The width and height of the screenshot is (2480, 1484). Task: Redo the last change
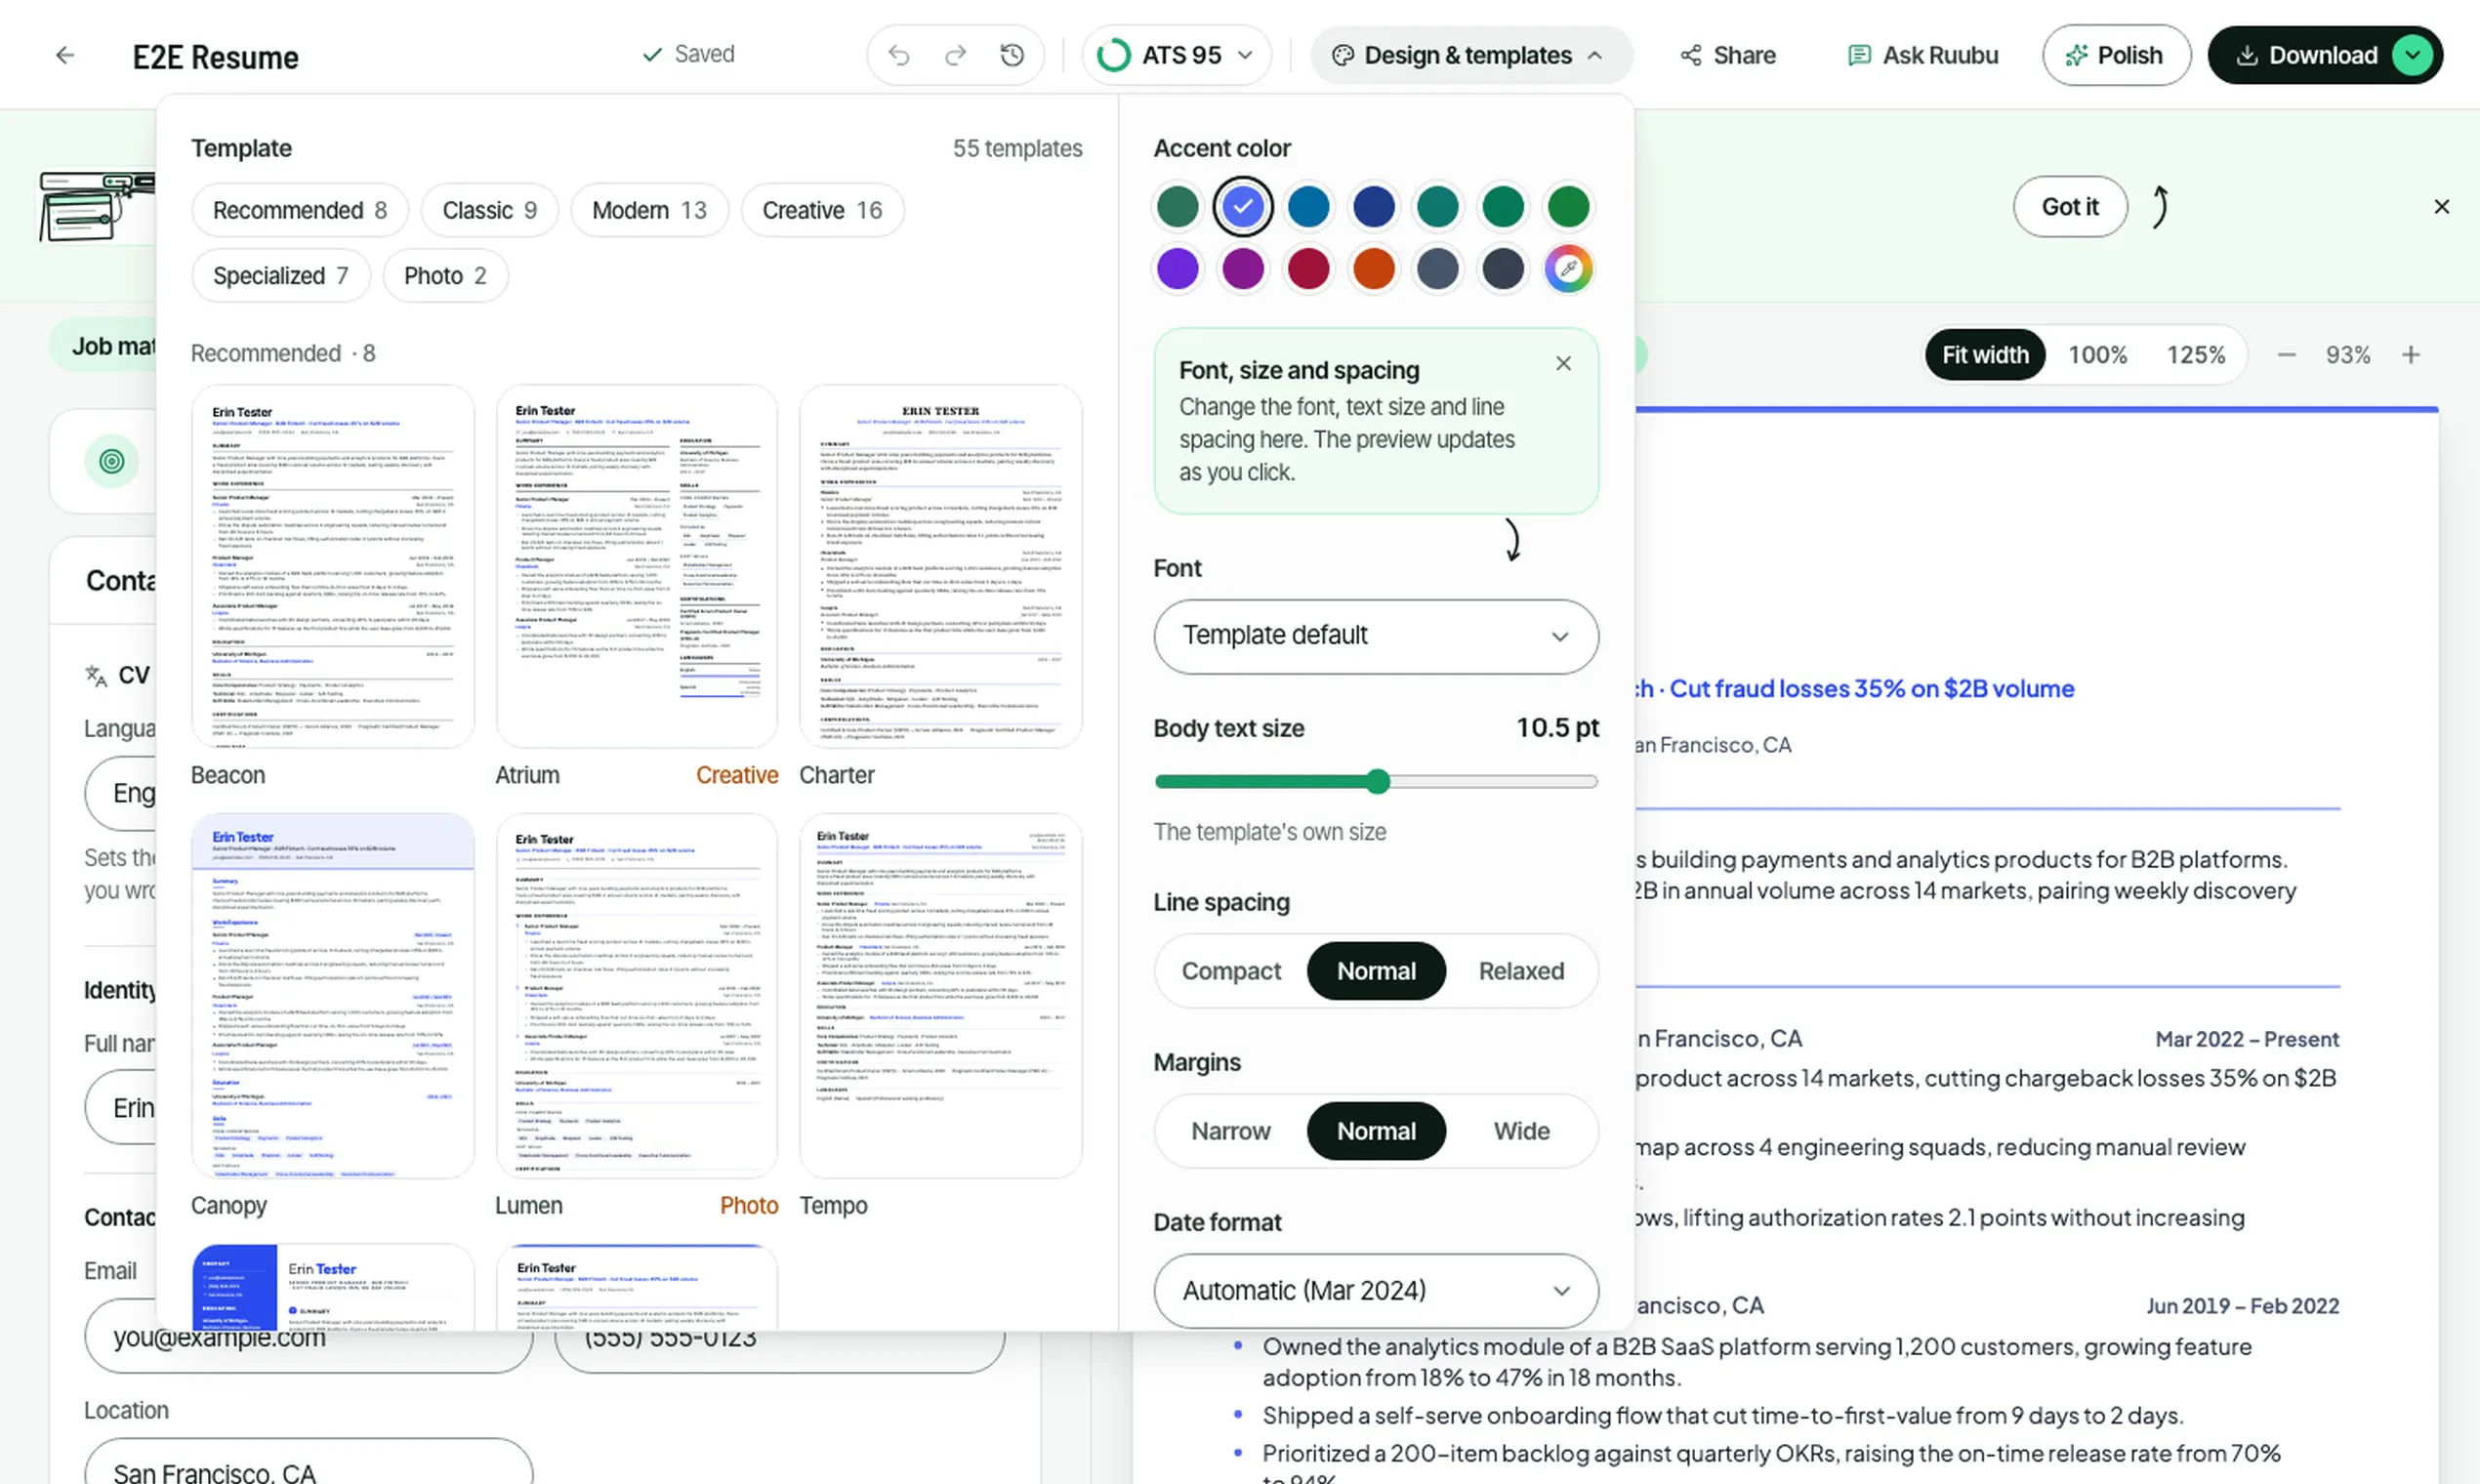956,55
